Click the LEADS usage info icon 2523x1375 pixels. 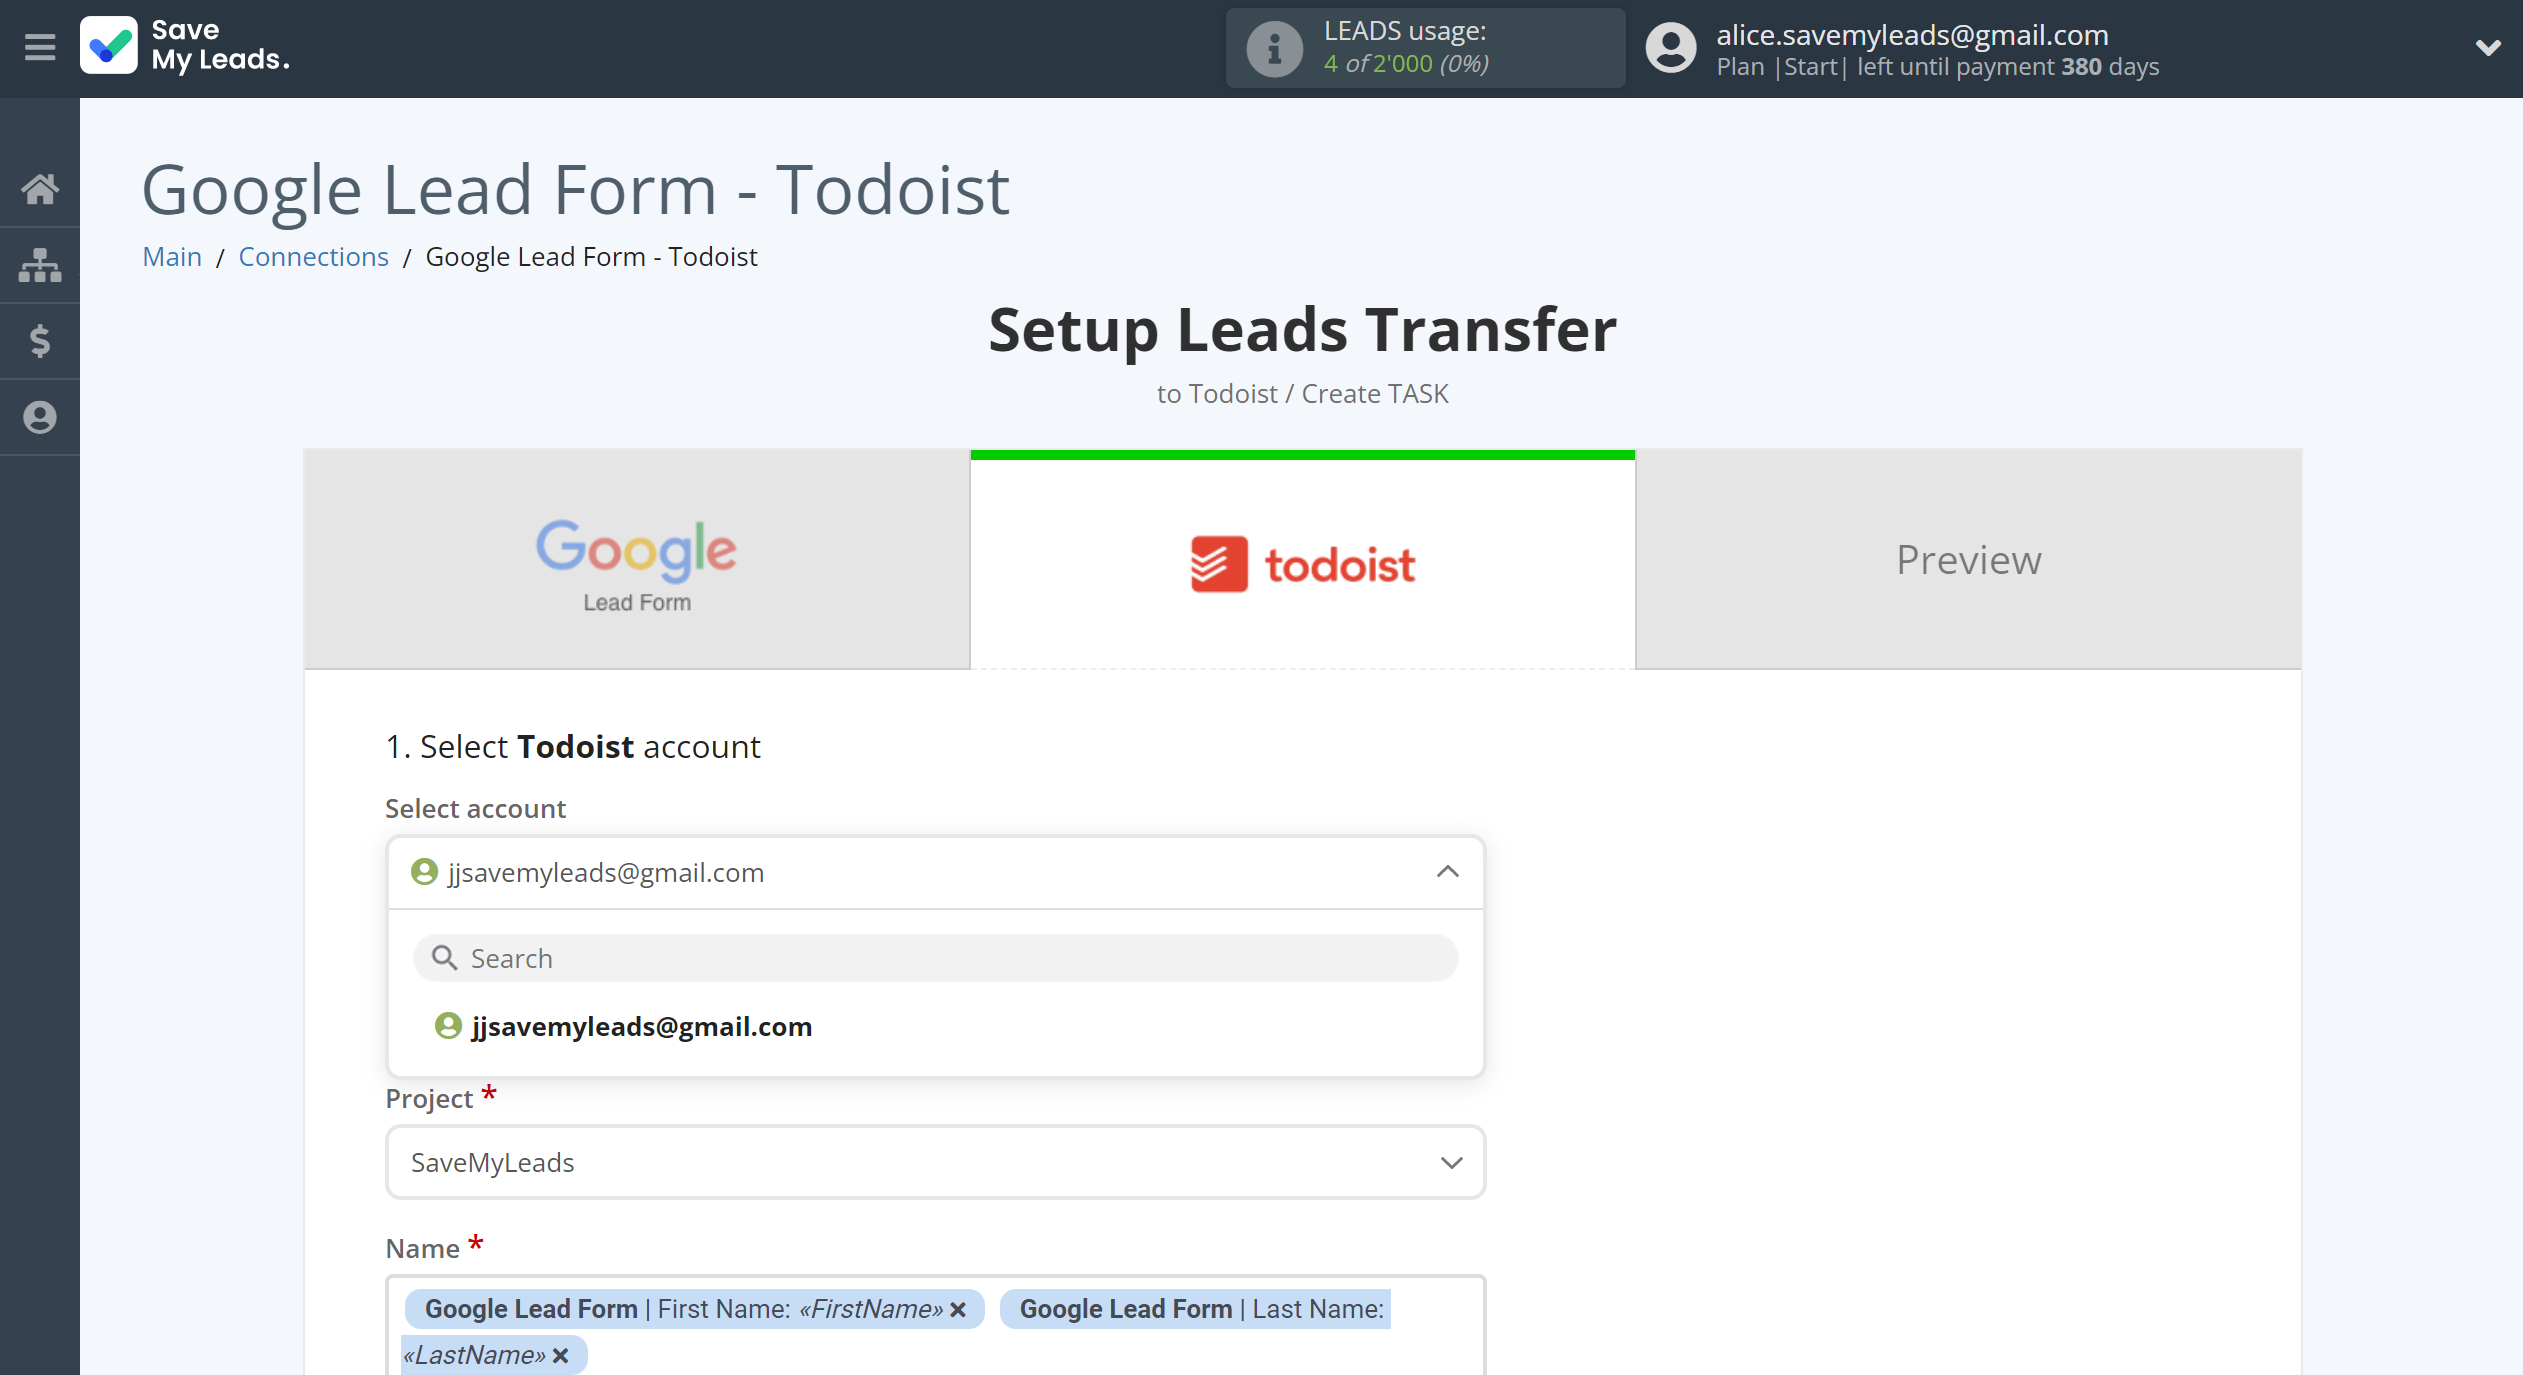tap(1268, 47)
